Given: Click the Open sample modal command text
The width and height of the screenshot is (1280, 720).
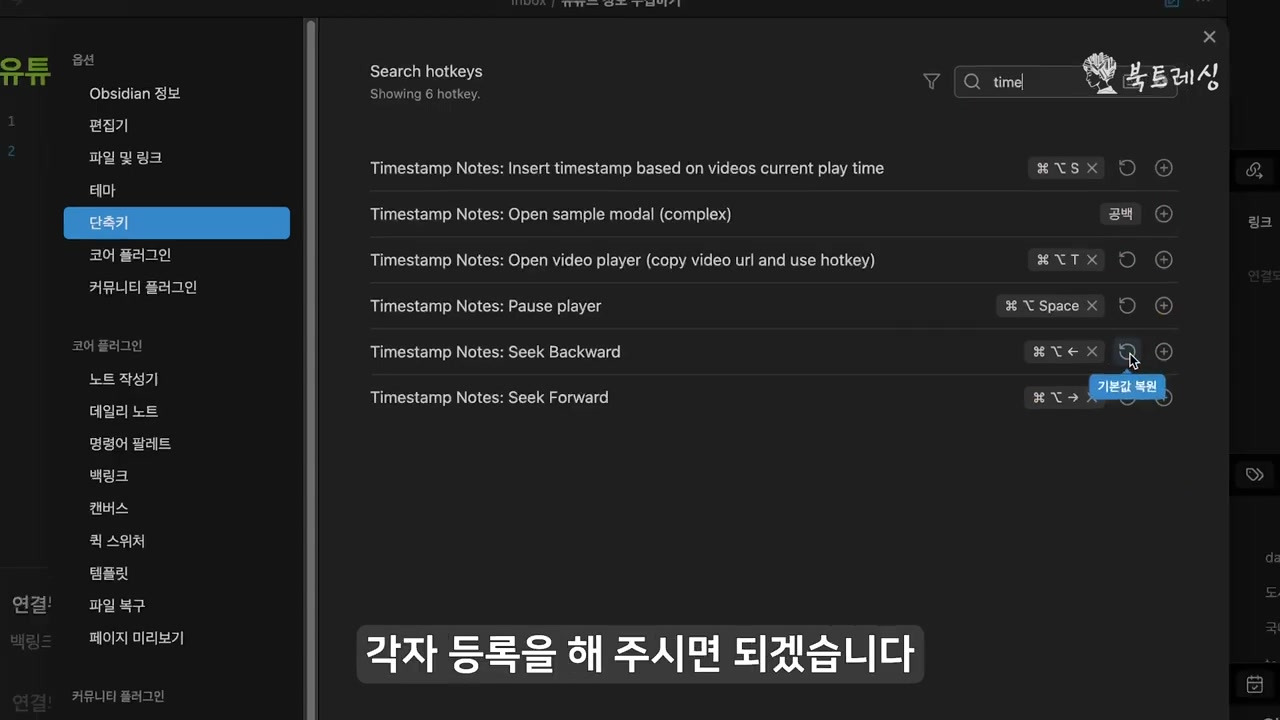Looking at the screenshot, I should (x=551, y=214).
